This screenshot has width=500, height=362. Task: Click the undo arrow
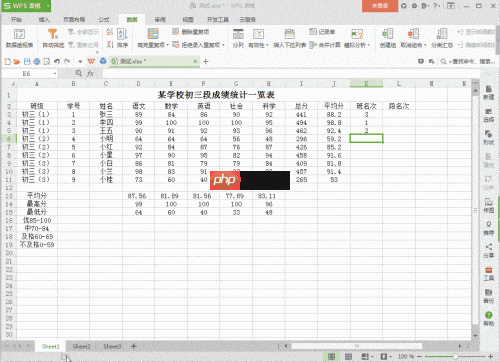tap(57, 61)
